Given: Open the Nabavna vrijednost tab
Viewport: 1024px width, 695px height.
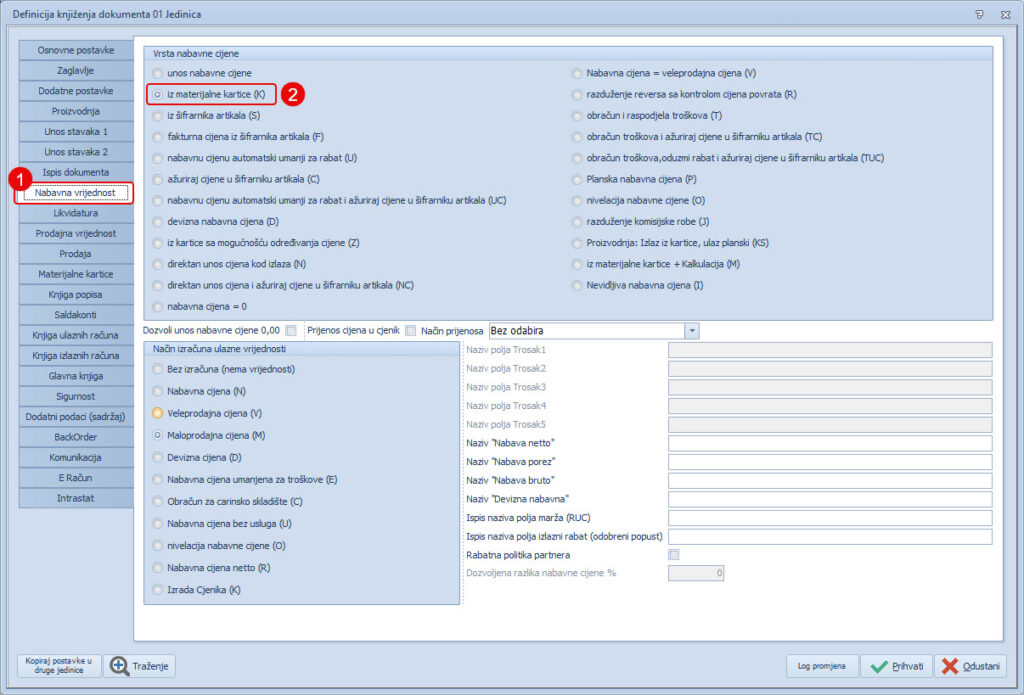Looking at the screenshot, I should point(75,193).
